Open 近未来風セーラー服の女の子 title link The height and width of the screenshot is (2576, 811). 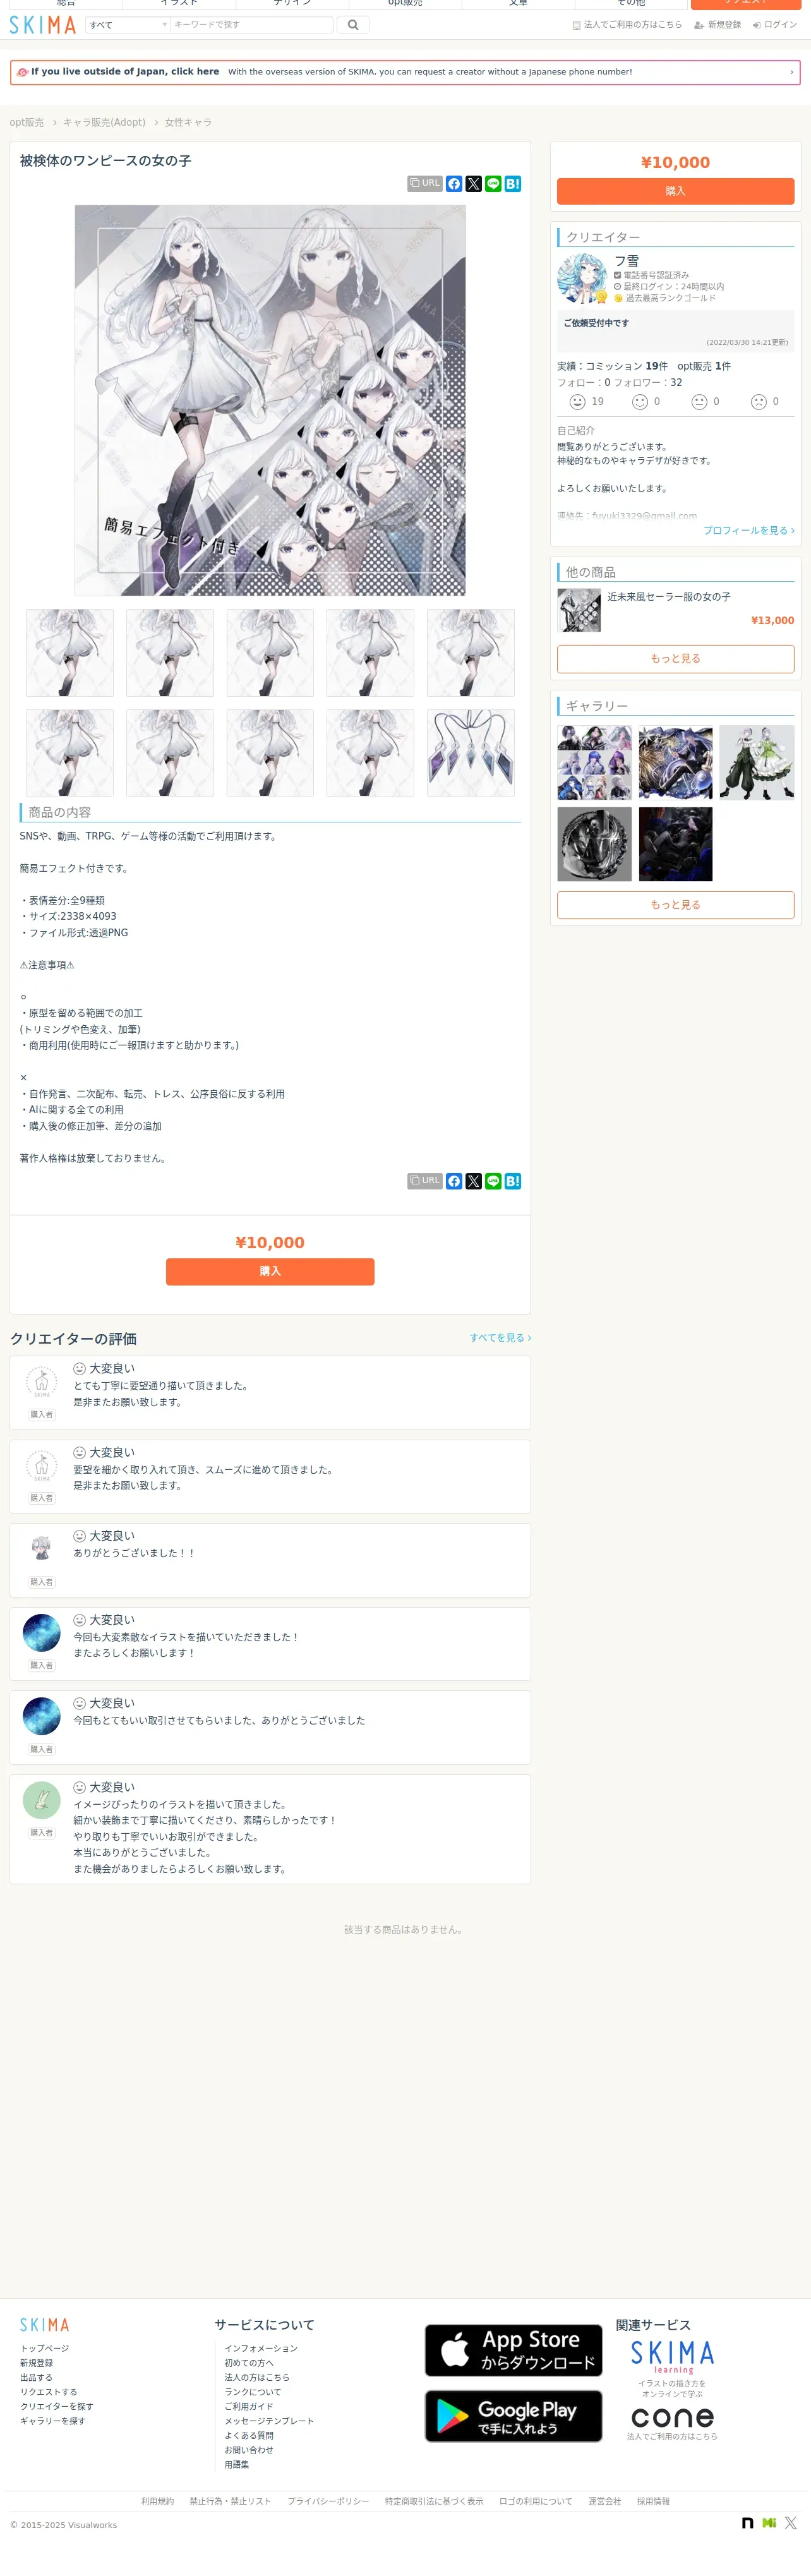coord(669,596)
